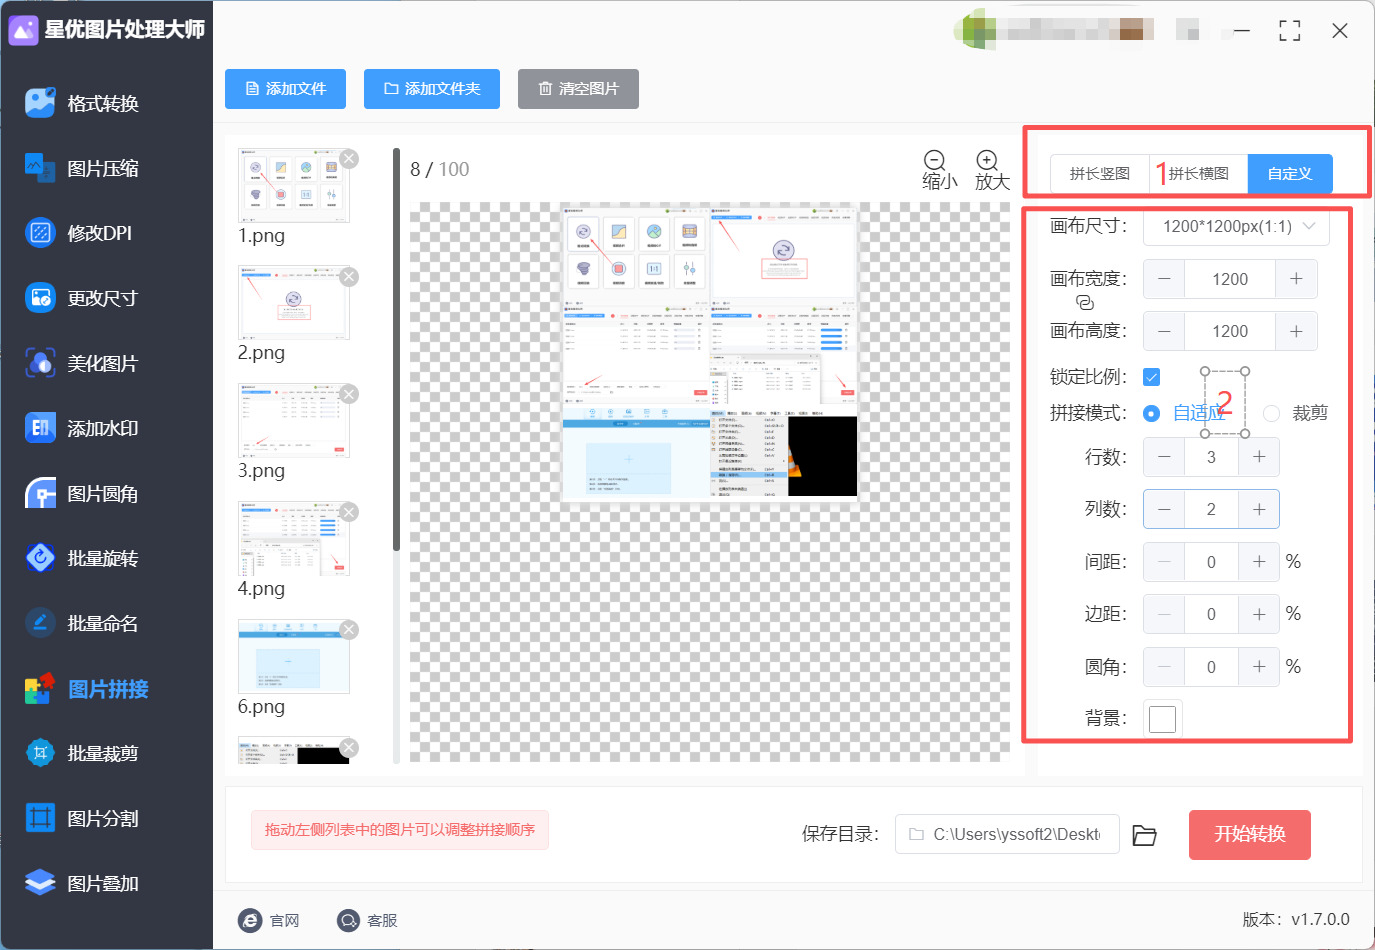Click the folder icon beside 保存目录

(x=1145, y=835)
